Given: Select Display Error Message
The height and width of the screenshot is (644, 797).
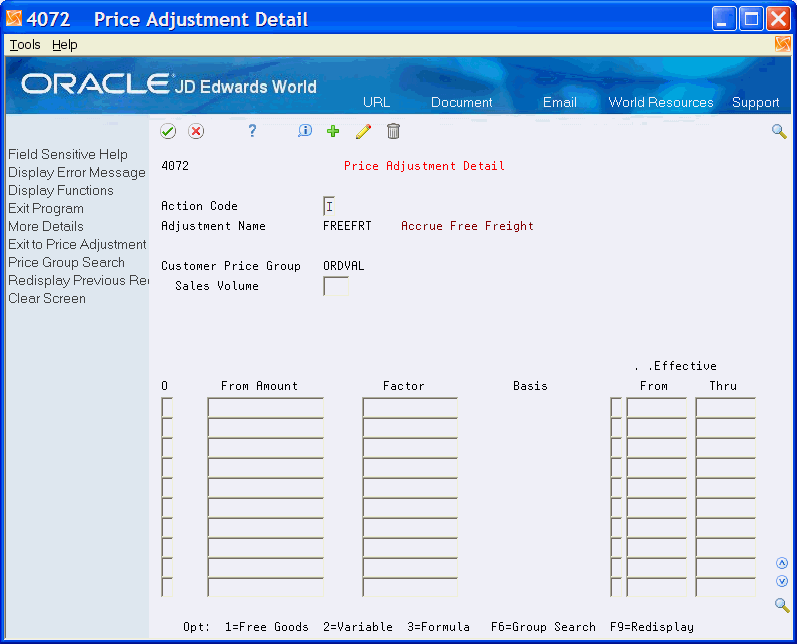Looking at the screenshot, I should [x=77, y=173].
